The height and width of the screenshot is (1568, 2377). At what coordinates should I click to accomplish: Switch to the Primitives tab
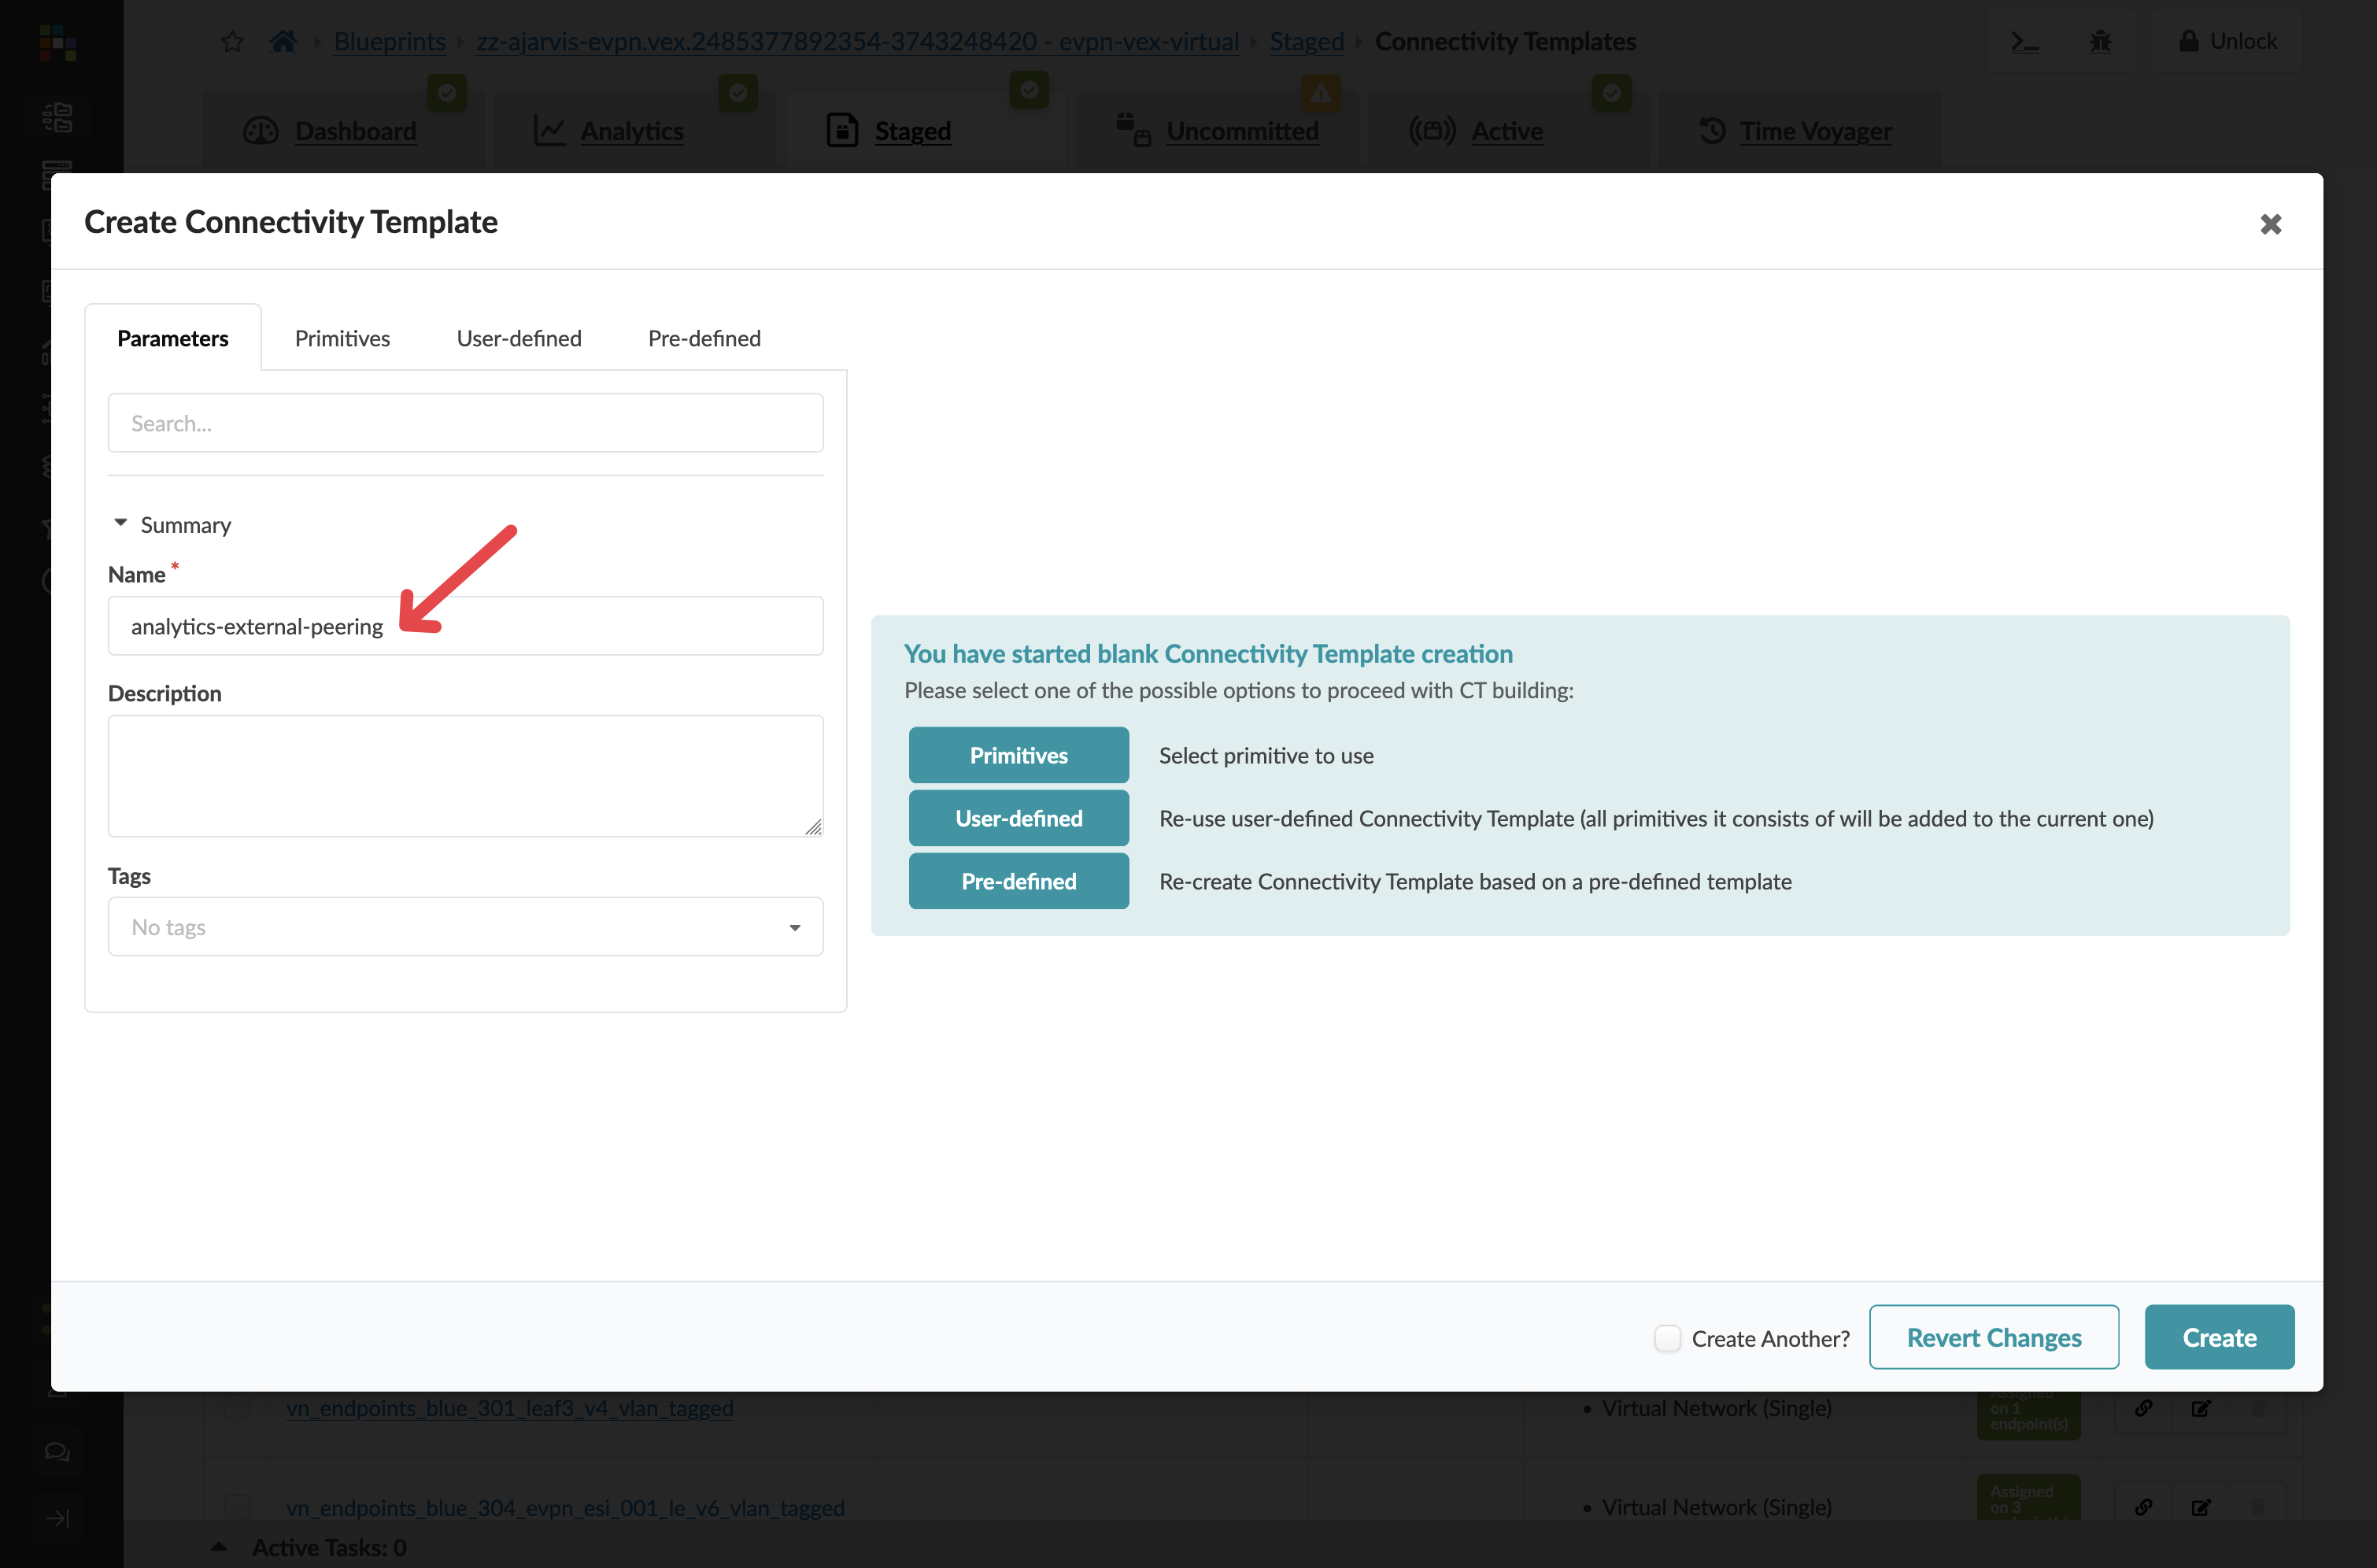click(x=342, y=338)
